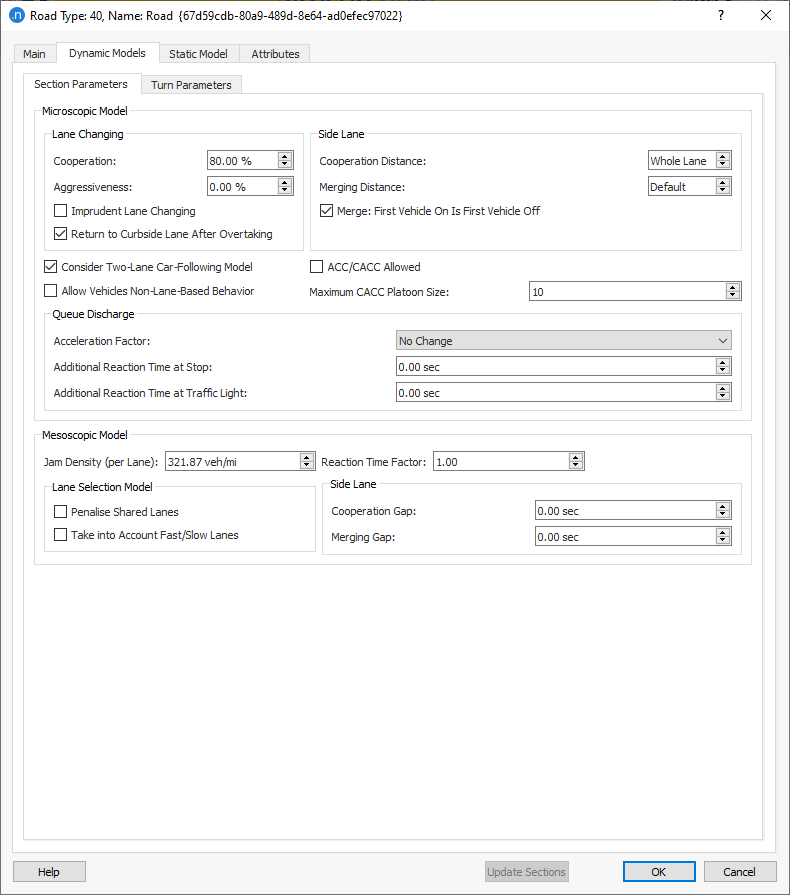Screen dimensions: 790x895
Task: Increase Cooperation value with up arrow
Action: tap(285, 156)
